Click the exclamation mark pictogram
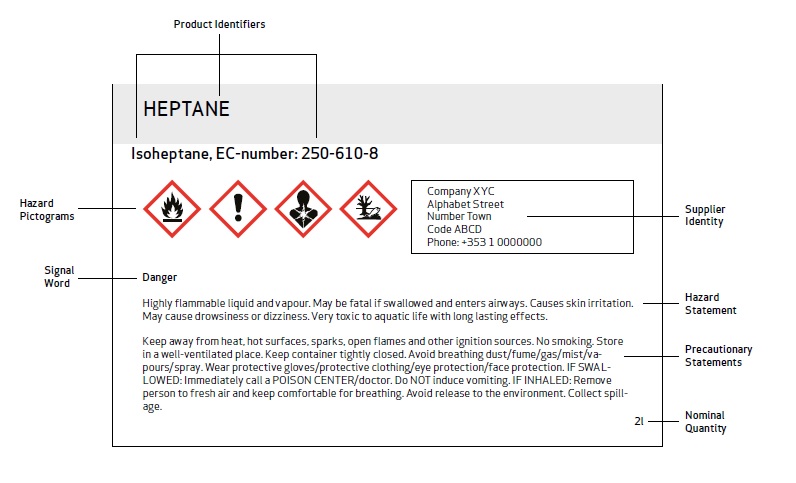Viewport: 796px width, 483px height. pos(238,209)
